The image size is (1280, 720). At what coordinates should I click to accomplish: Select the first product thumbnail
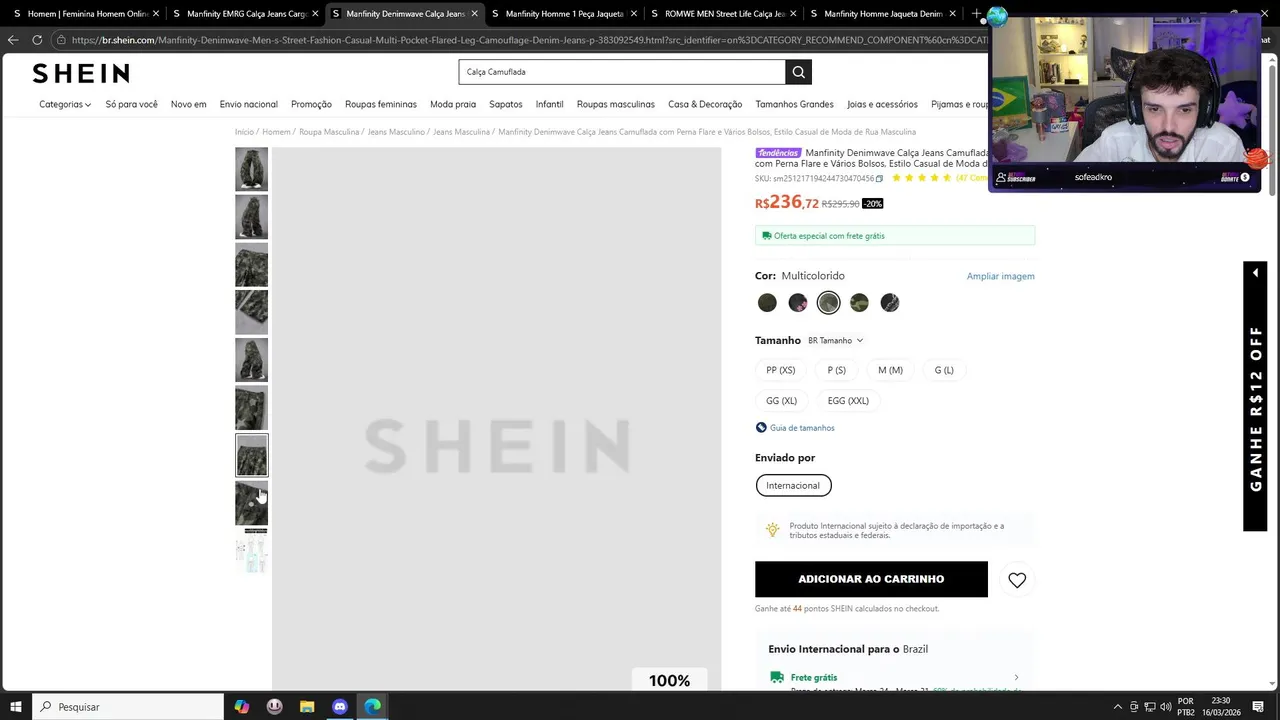251,169
